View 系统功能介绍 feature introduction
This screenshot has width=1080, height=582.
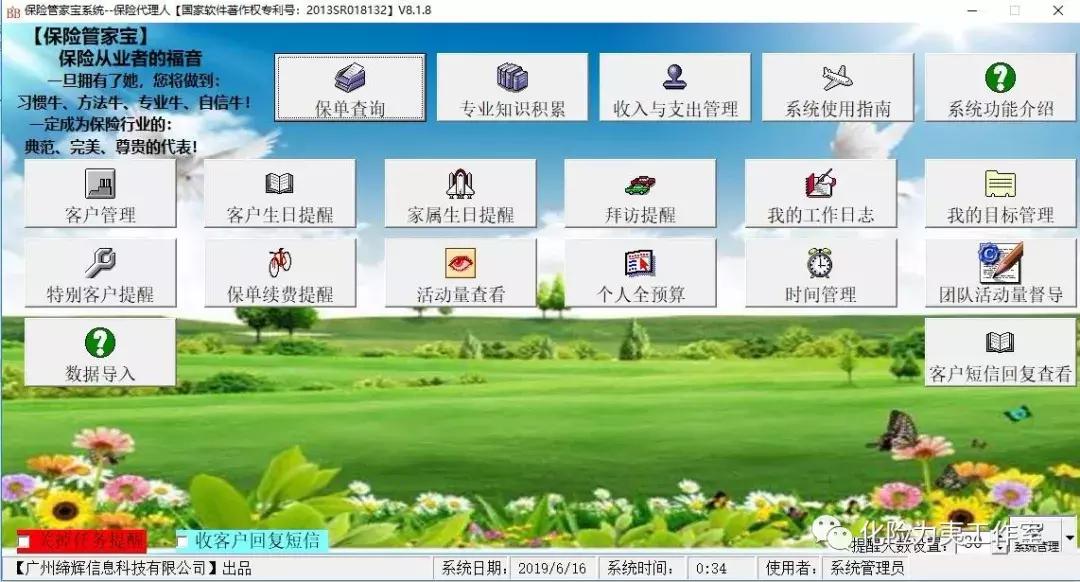pyautogui.click(x=1000, y=87)
